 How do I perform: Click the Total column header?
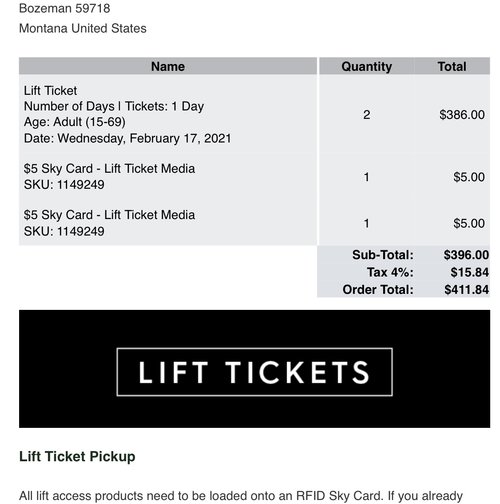[x=452, y=66]
